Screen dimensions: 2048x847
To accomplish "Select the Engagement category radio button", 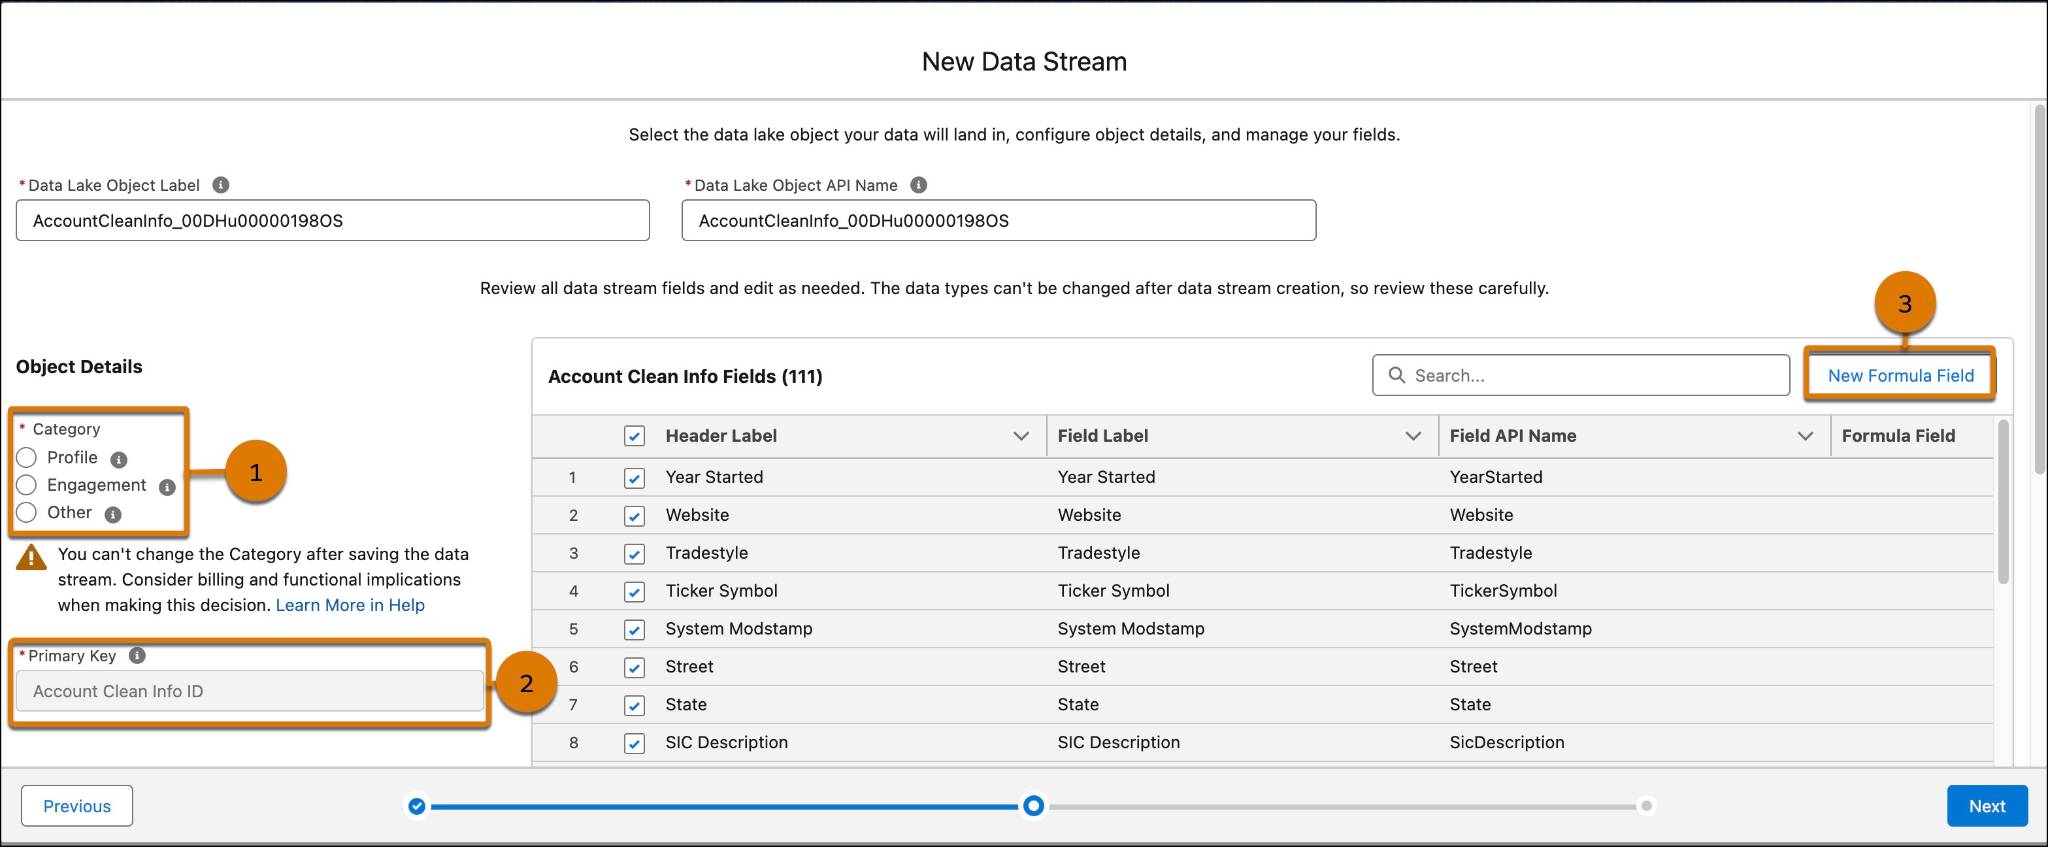I will click(27, 485).
